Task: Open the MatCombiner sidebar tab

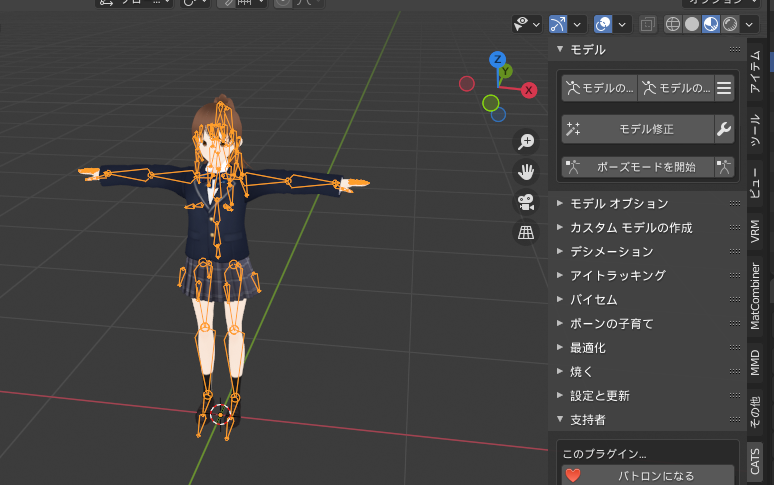Action: pyautogui.click(x=755, y=297)
